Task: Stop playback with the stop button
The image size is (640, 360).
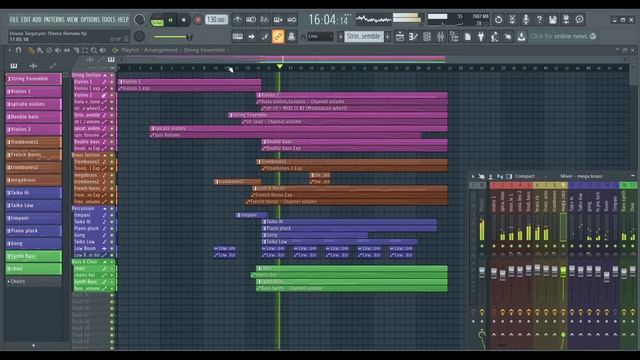Action: [184, 20]
